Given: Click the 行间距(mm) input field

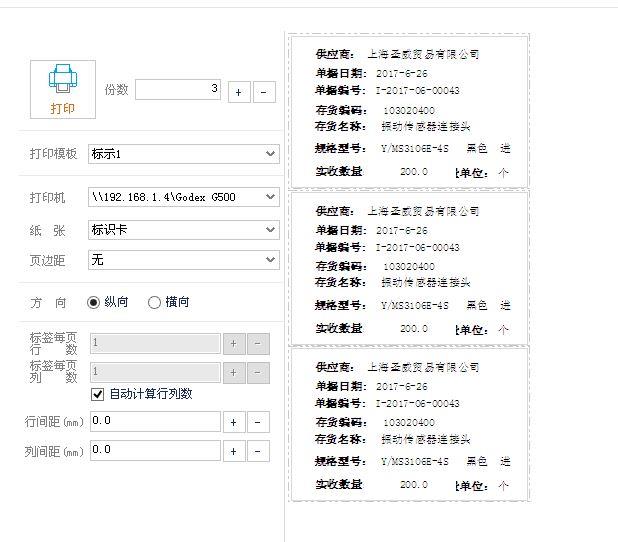Looking at the screenshot, I should tap(155, 421).
